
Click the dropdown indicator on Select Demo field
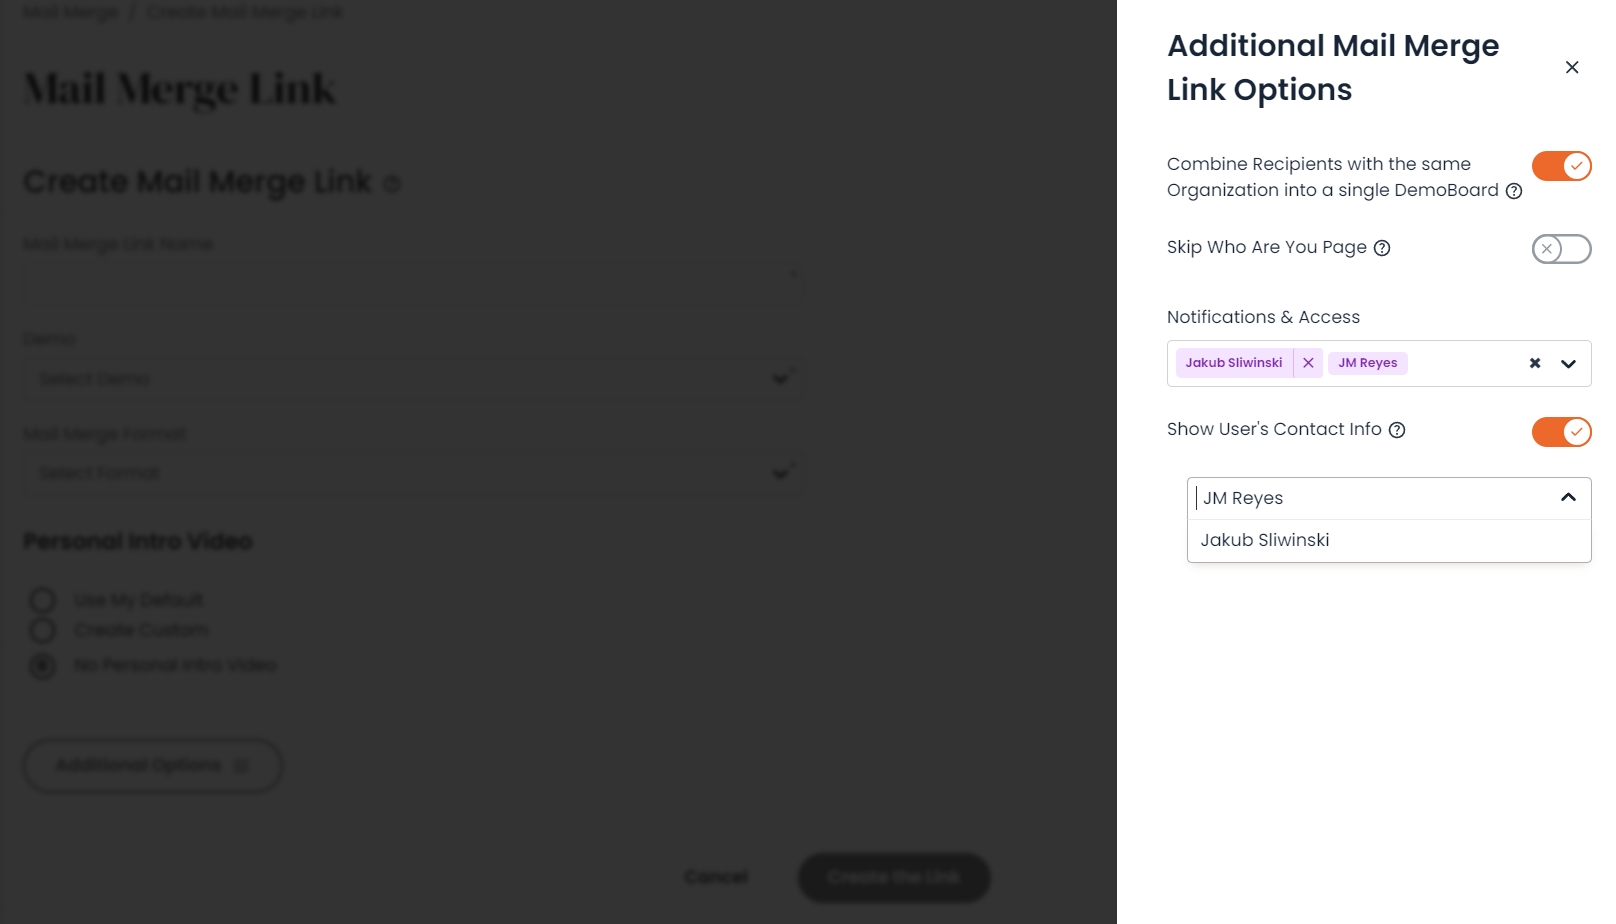coord(779,378)
